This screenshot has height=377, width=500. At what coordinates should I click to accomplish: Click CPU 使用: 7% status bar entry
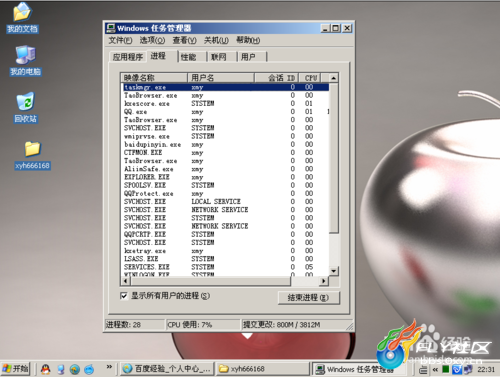pos(203,325)
